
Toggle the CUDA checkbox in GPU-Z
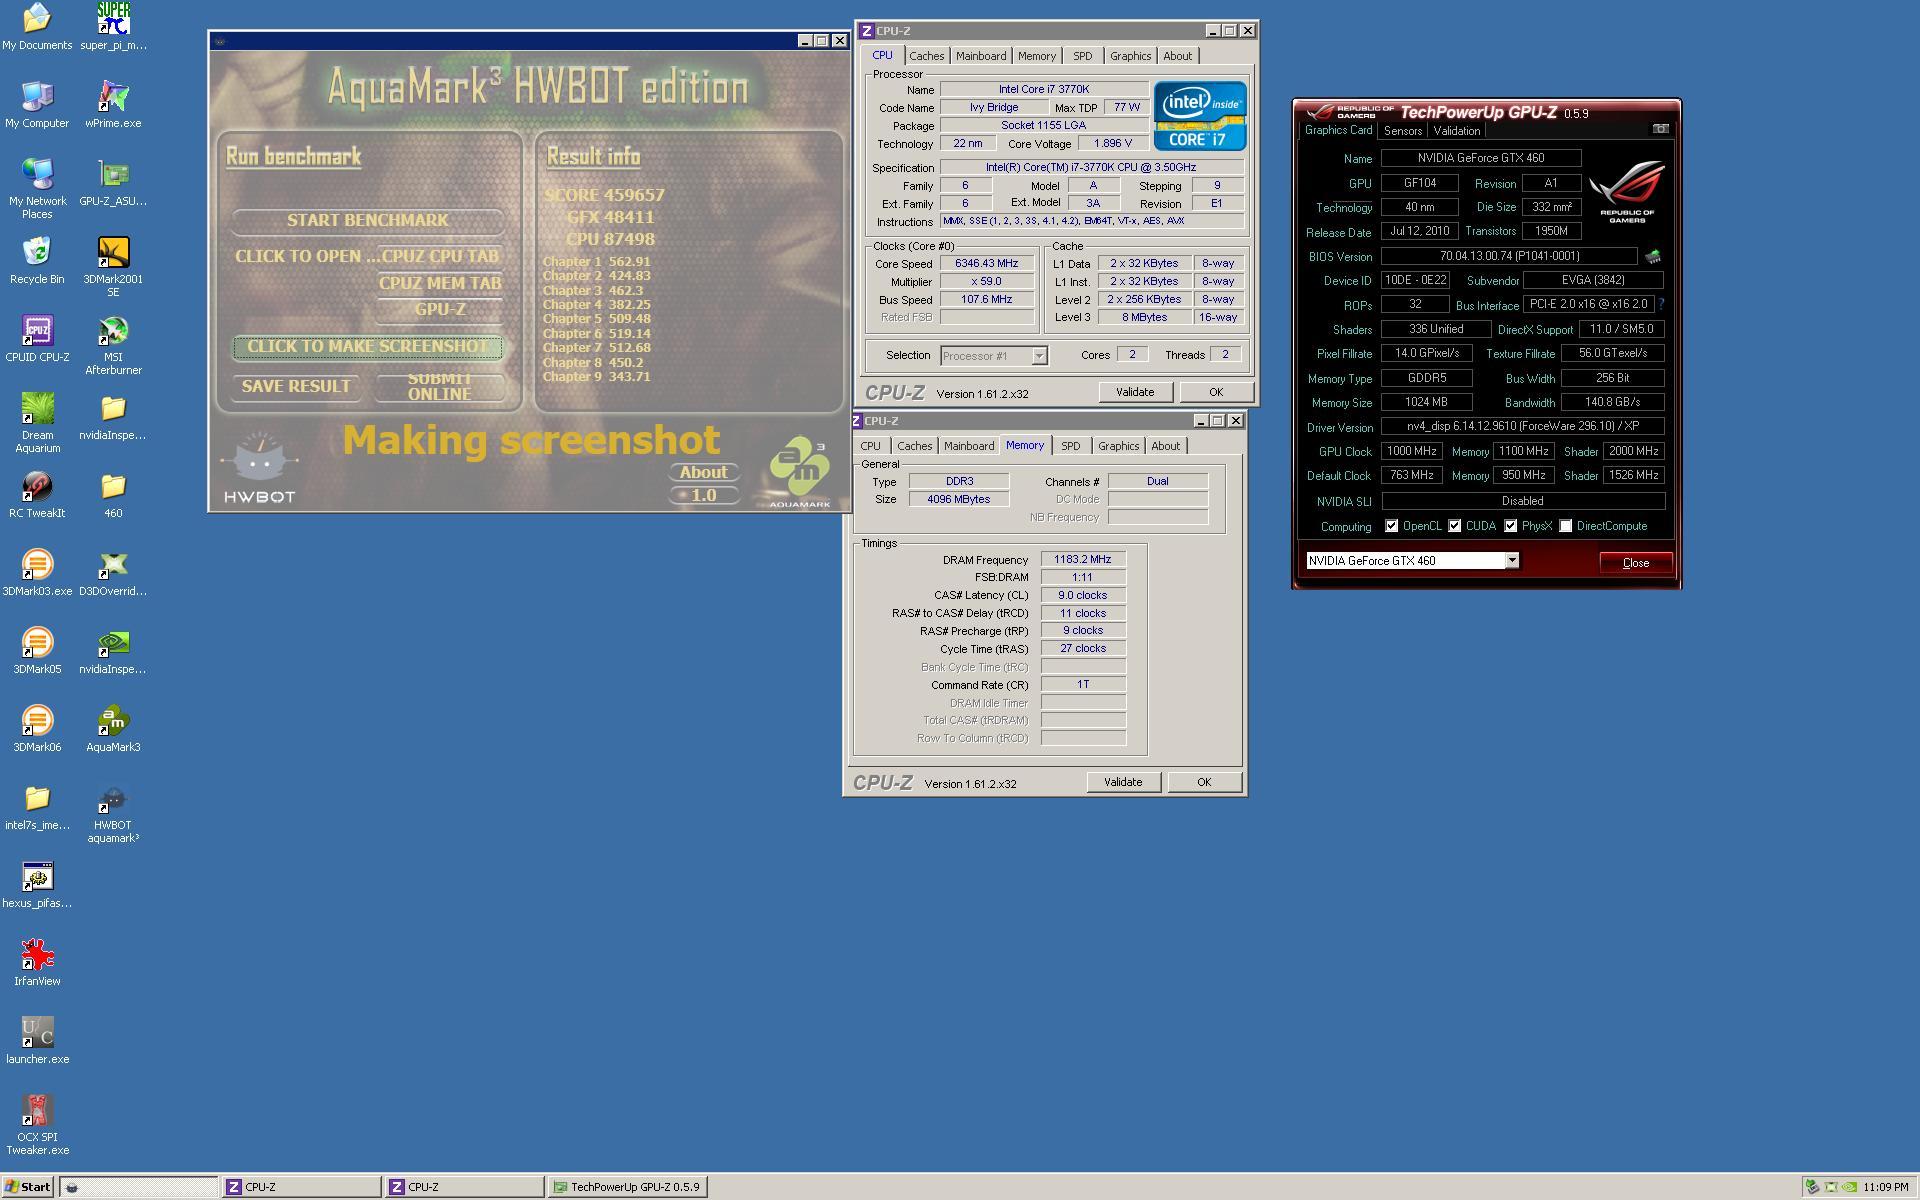point(1455,526)
